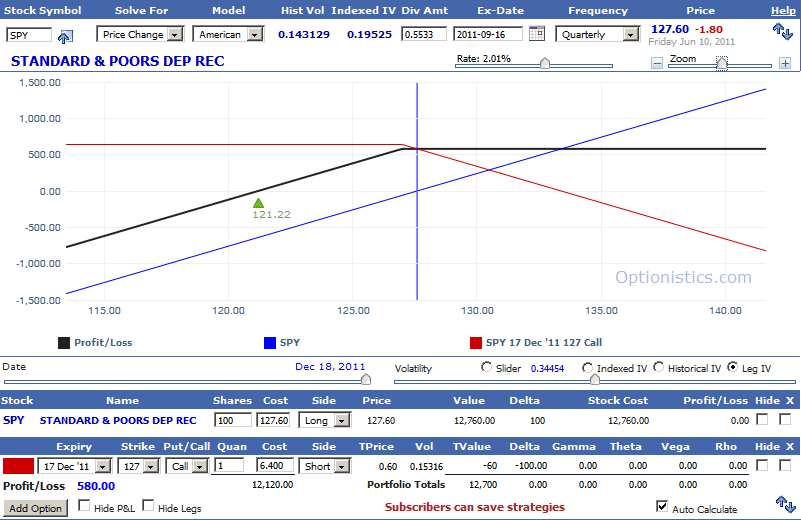Click the price 127.60 in header
801x520 pixels.
pyautogui.click(x=670, y=29)
